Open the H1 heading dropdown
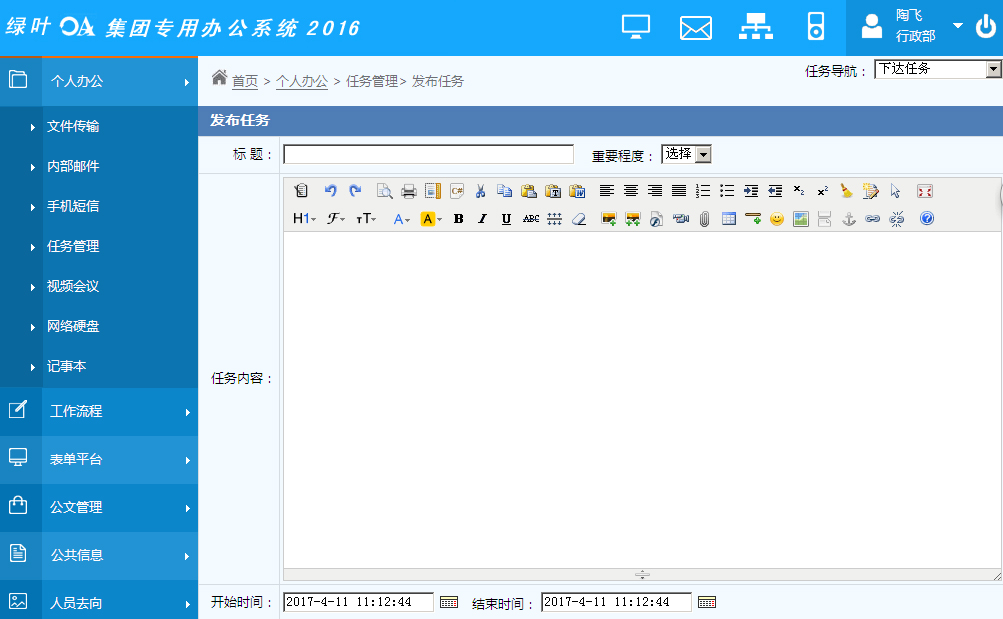Viewport: 1003px width, 619px height. [304, 219]
